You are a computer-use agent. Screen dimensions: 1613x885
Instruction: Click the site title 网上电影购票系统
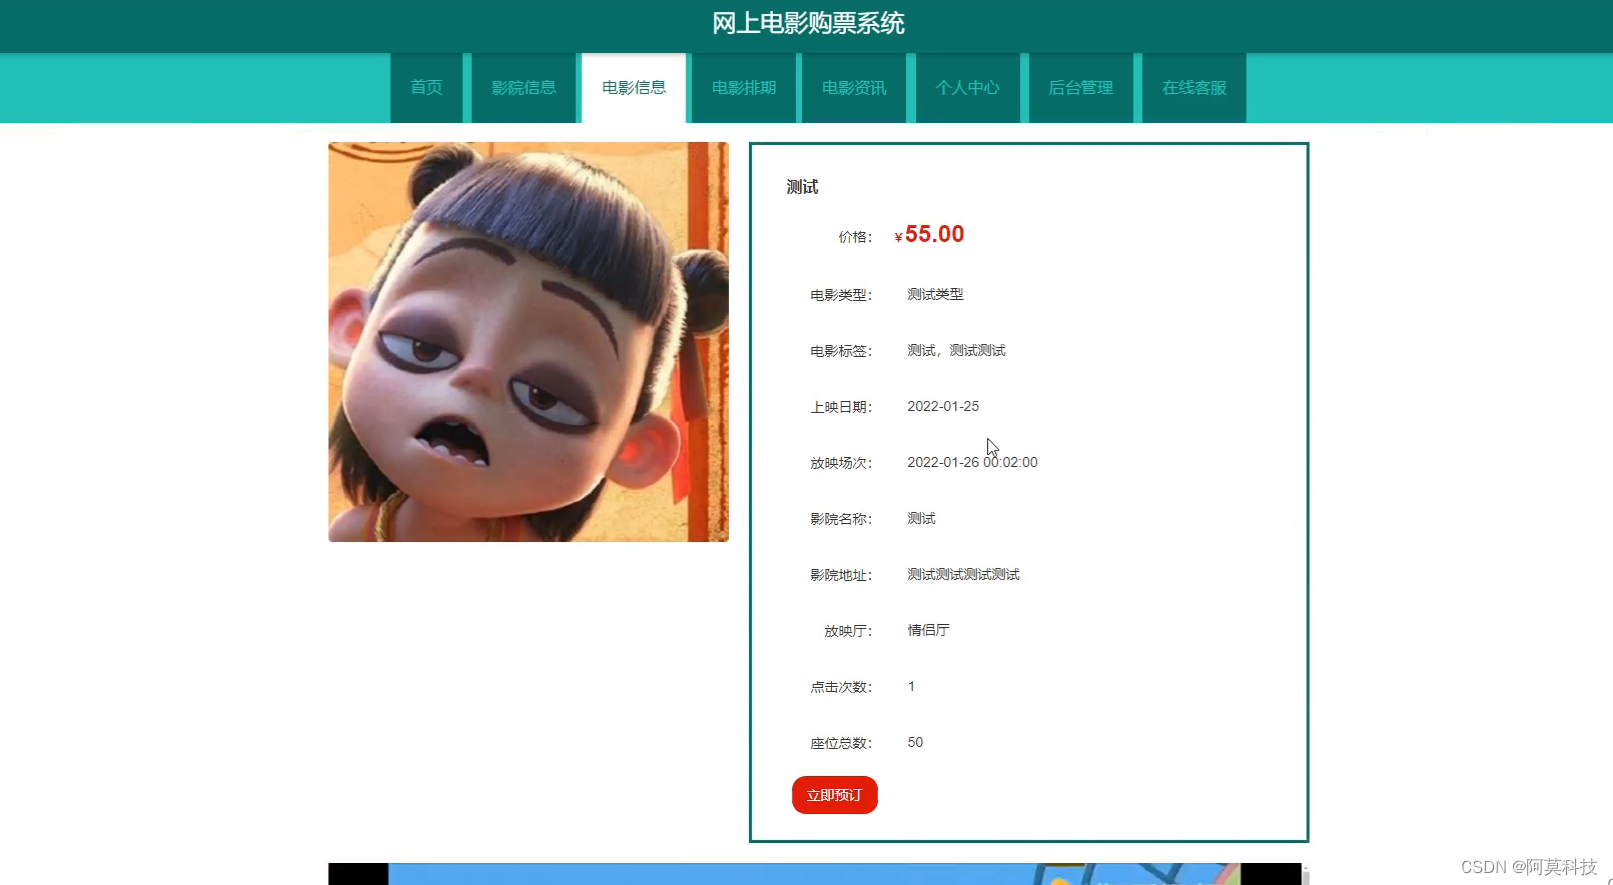point(808,23)
